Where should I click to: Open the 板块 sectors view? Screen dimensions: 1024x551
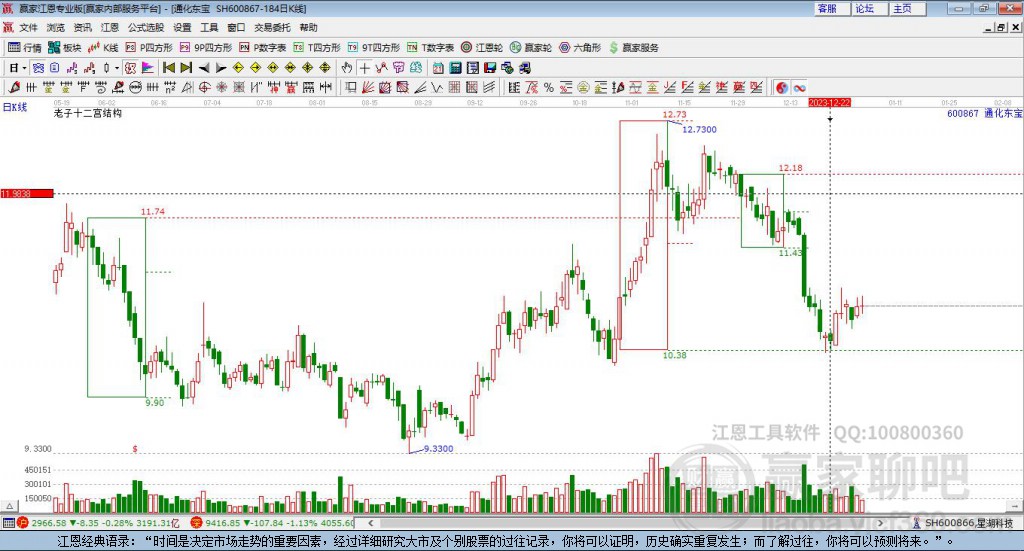64,48
